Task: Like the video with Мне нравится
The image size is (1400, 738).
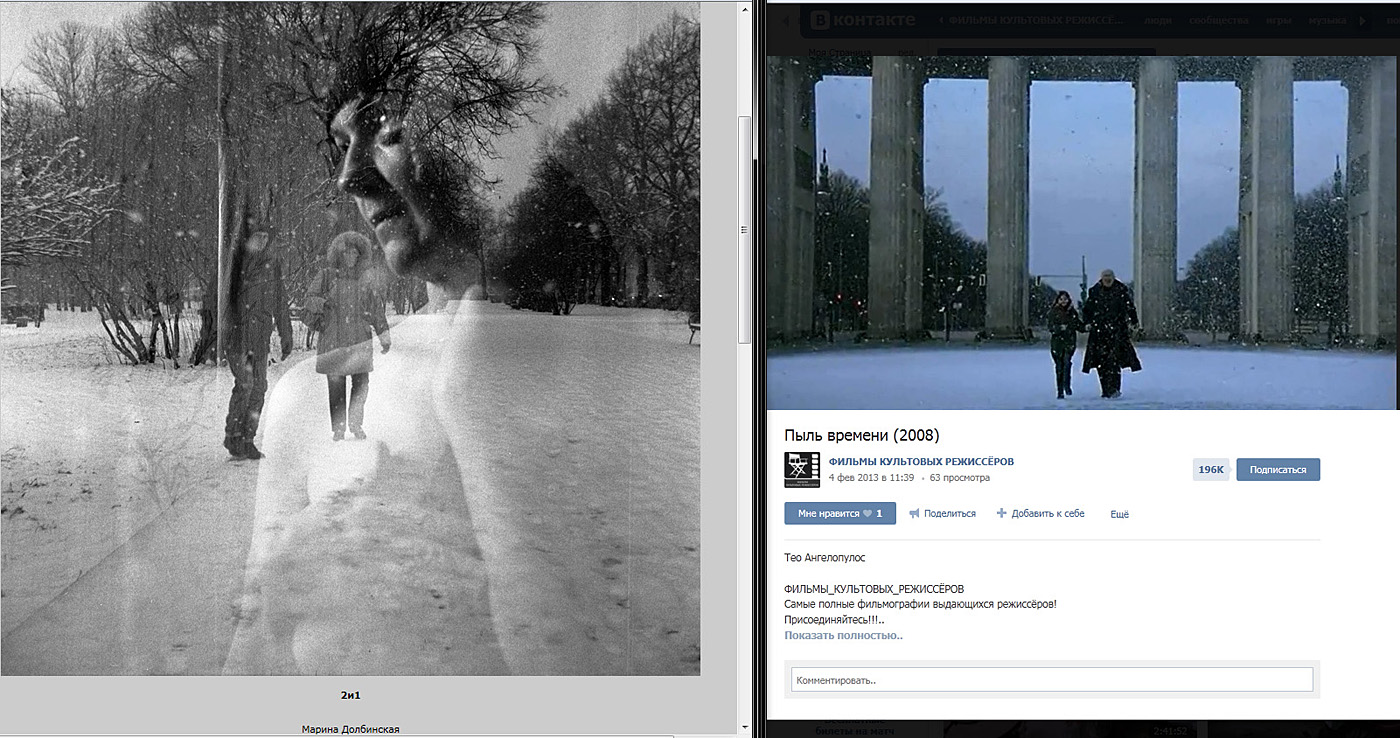Action: click(x=840, y=514)
